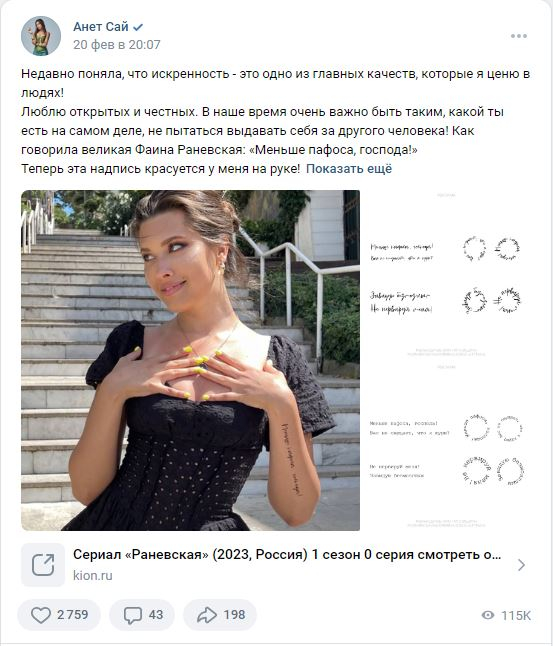Screen dimensions: 553x646
Task: Click the 2 759 likes count
Action: tap(73, 615)
